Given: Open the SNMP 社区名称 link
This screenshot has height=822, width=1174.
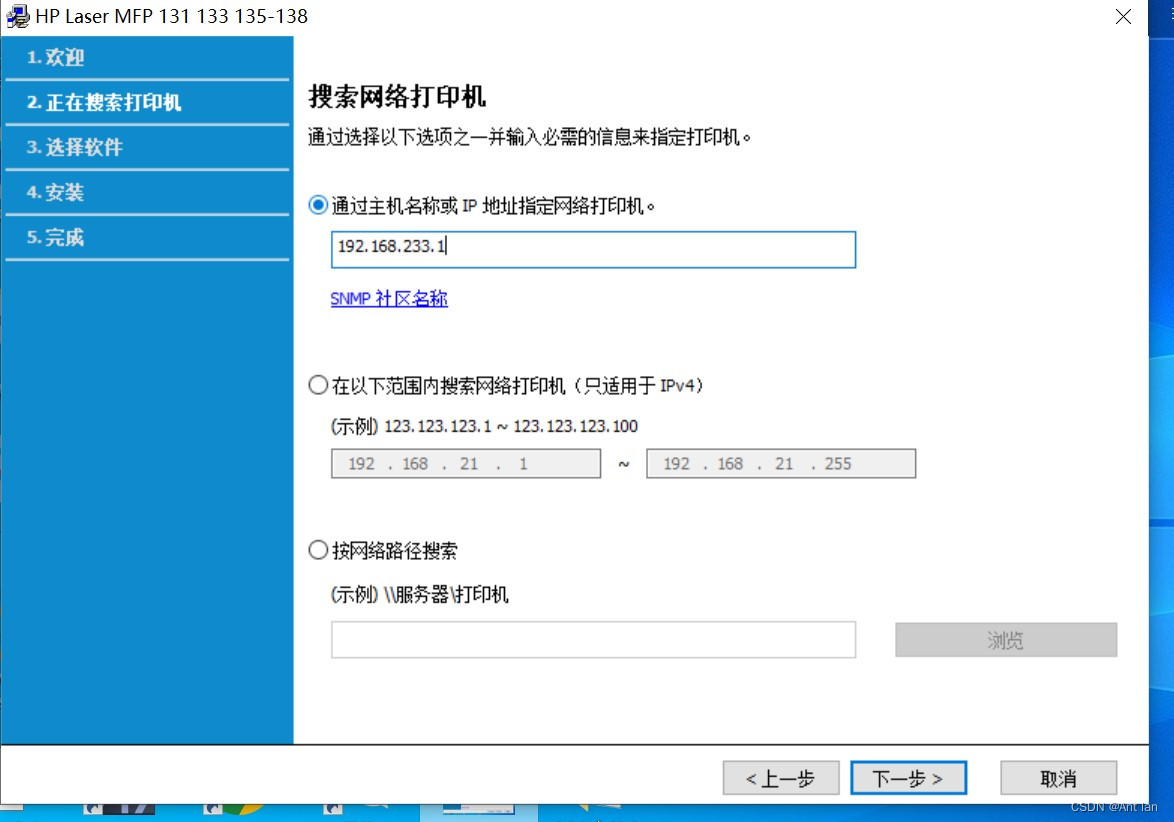Looking at the screenshot, I should [x=389, y=299].
